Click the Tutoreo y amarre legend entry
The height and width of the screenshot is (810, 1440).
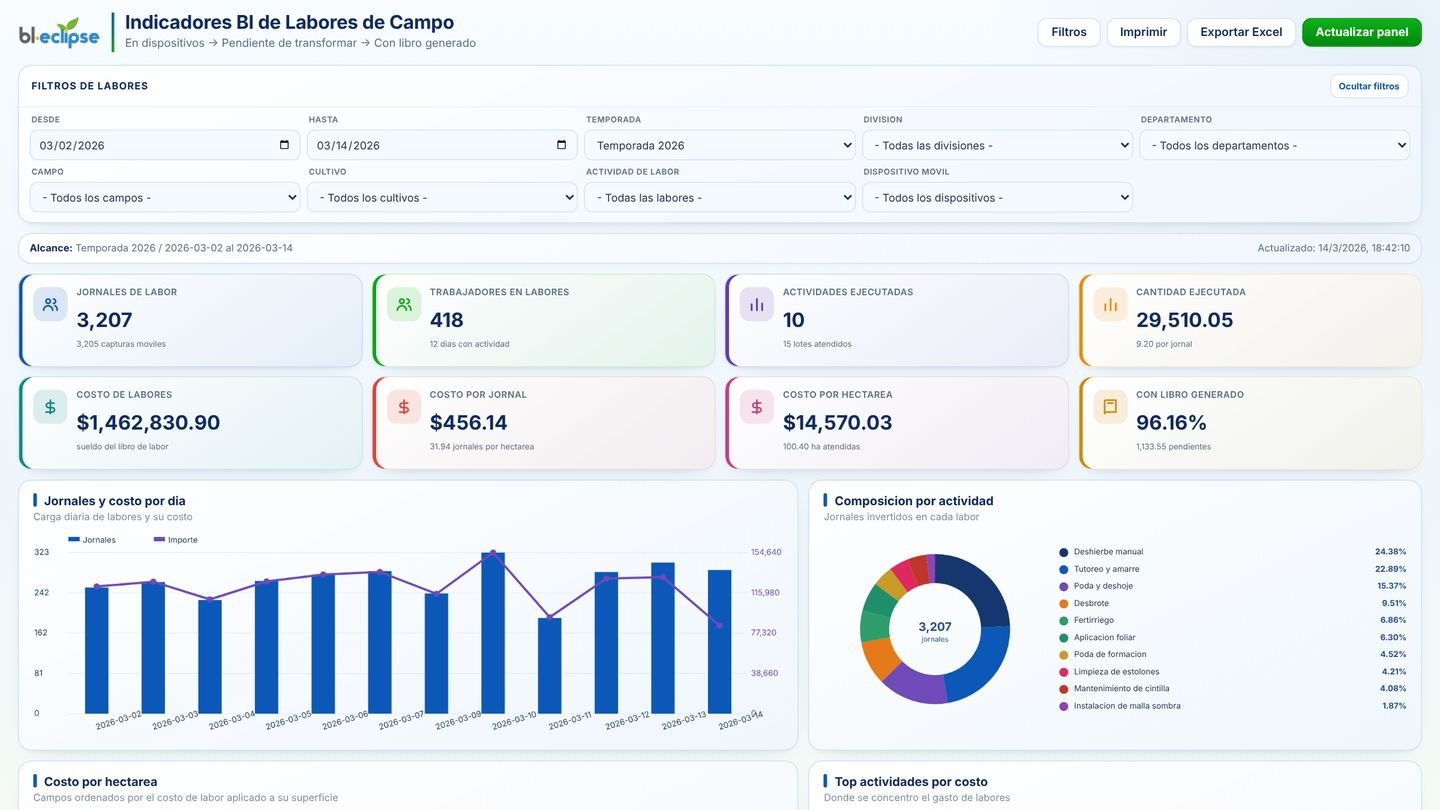[x=1232, y=569]
